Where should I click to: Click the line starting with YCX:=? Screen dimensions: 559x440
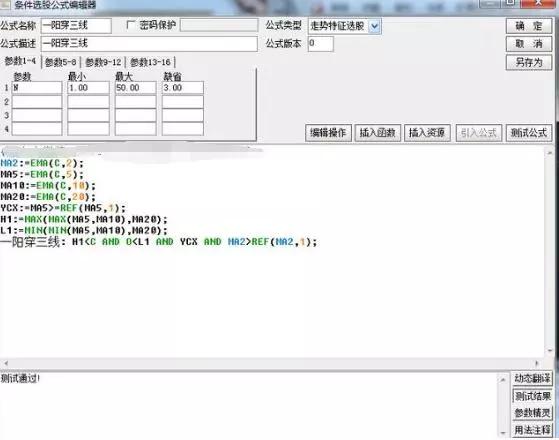pyautogui.click(x=63, y=208)
